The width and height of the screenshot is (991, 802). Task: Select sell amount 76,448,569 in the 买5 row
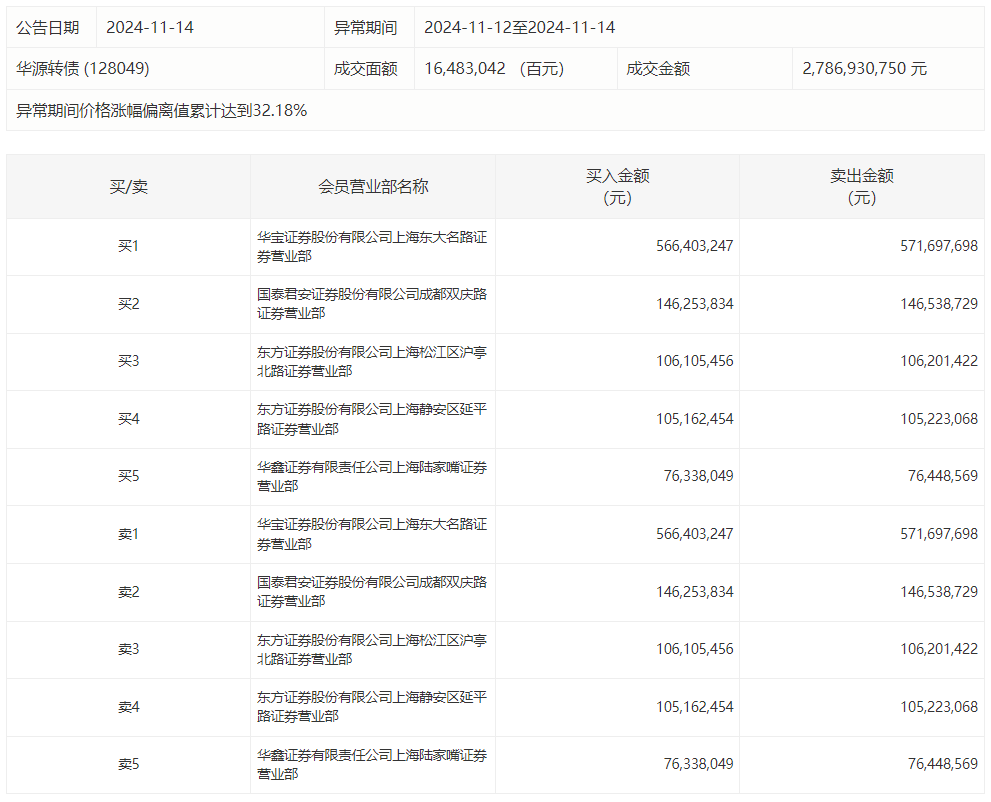tap(943, 477)
